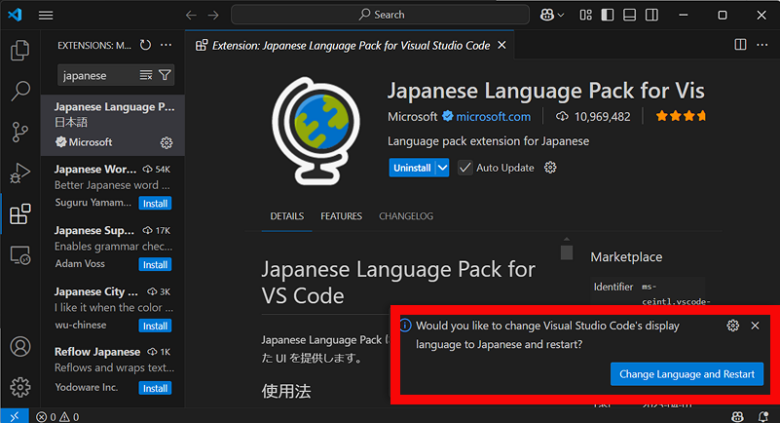Viewport: 780px width, 423px height.
Task: Click Change Language and Restart
Action: click(x=687, y=374)
